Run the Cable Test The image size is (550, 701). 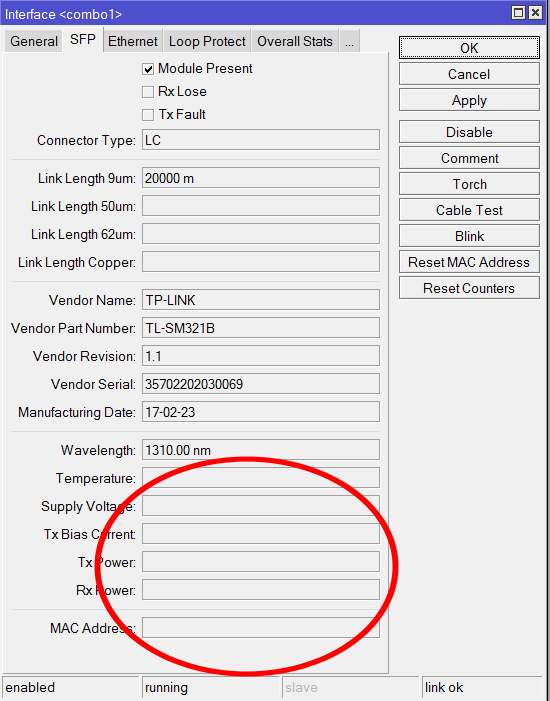469,210
